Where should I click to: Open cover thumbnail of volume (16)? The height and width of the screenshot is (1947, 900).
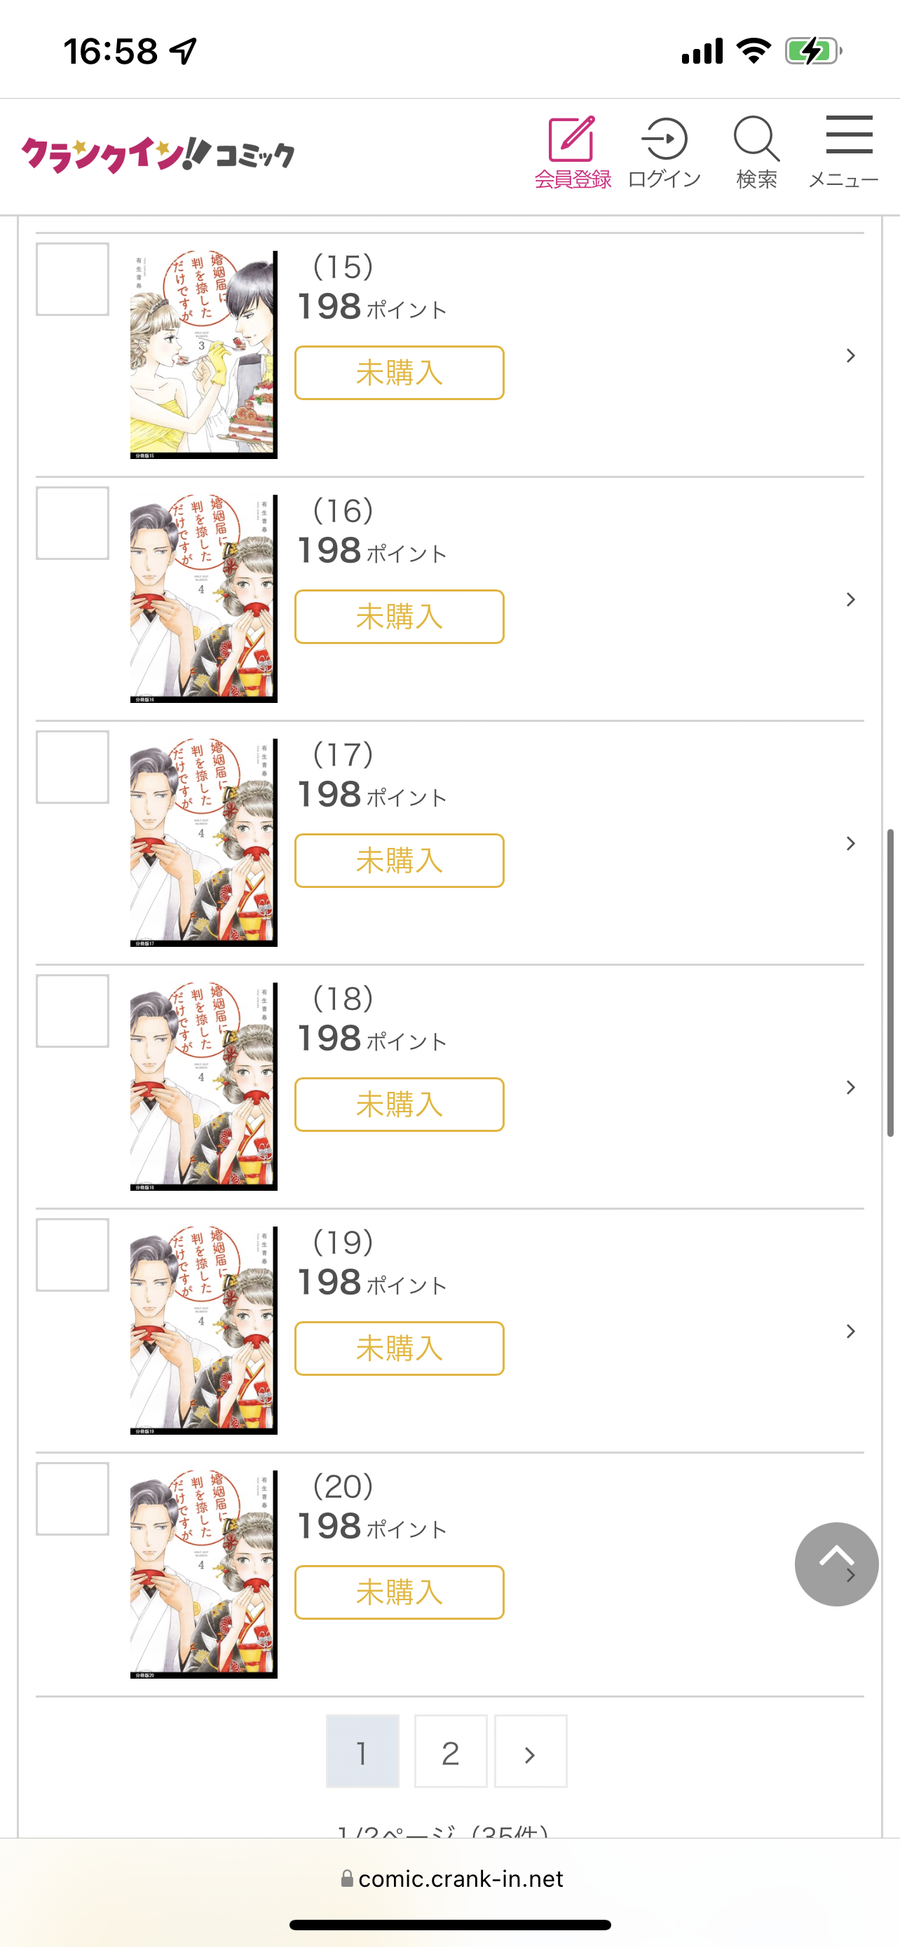tap(204, 598)
